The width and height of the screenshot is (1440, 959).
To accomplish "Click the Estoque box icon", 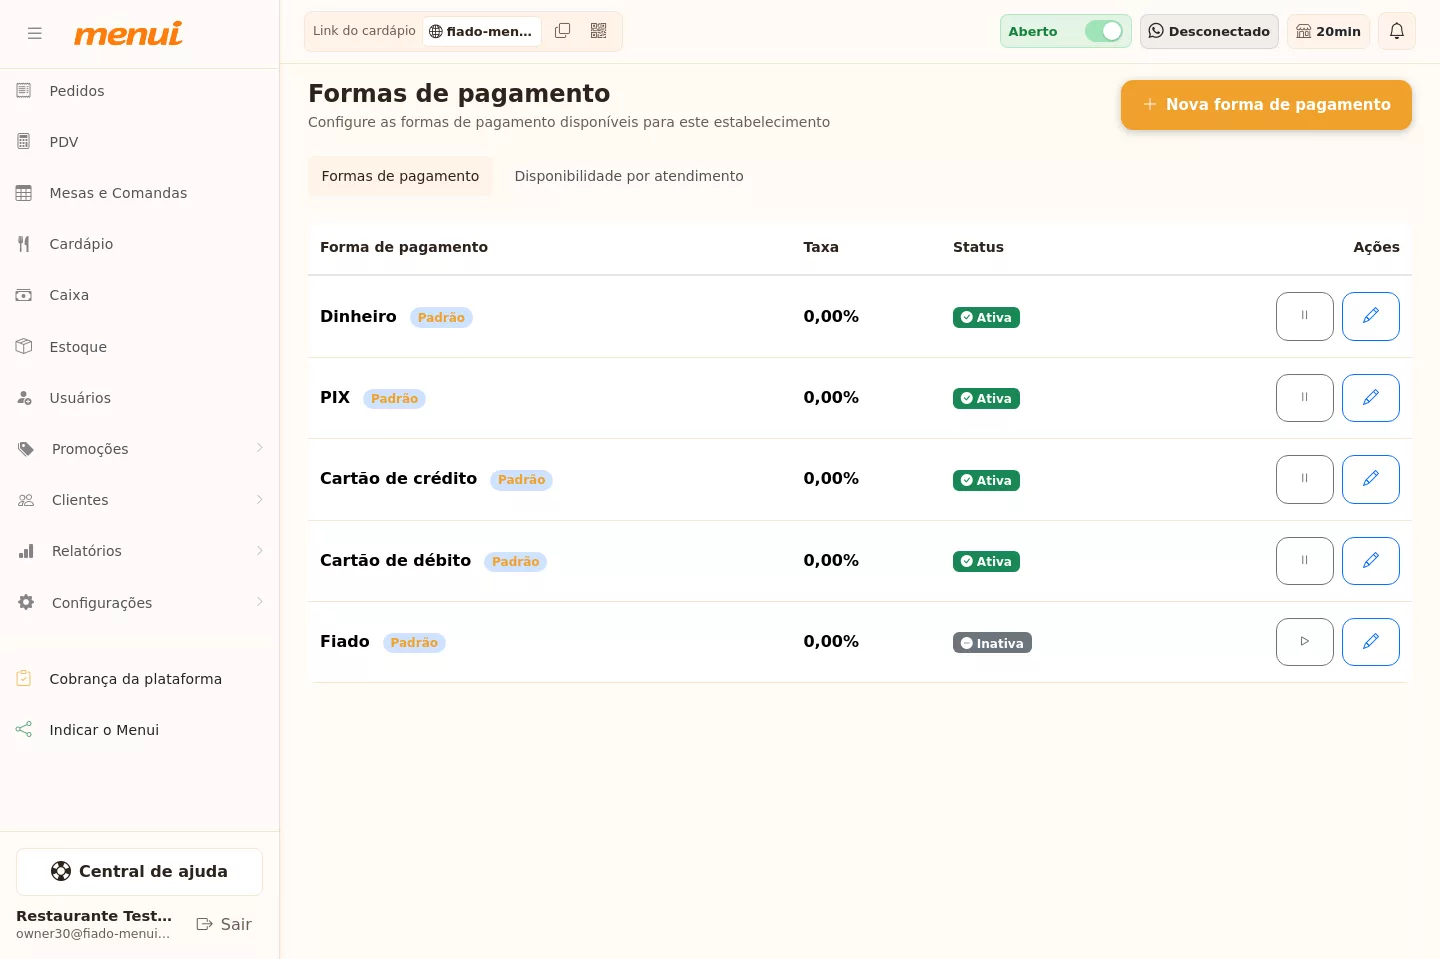I will click(24, 346).
